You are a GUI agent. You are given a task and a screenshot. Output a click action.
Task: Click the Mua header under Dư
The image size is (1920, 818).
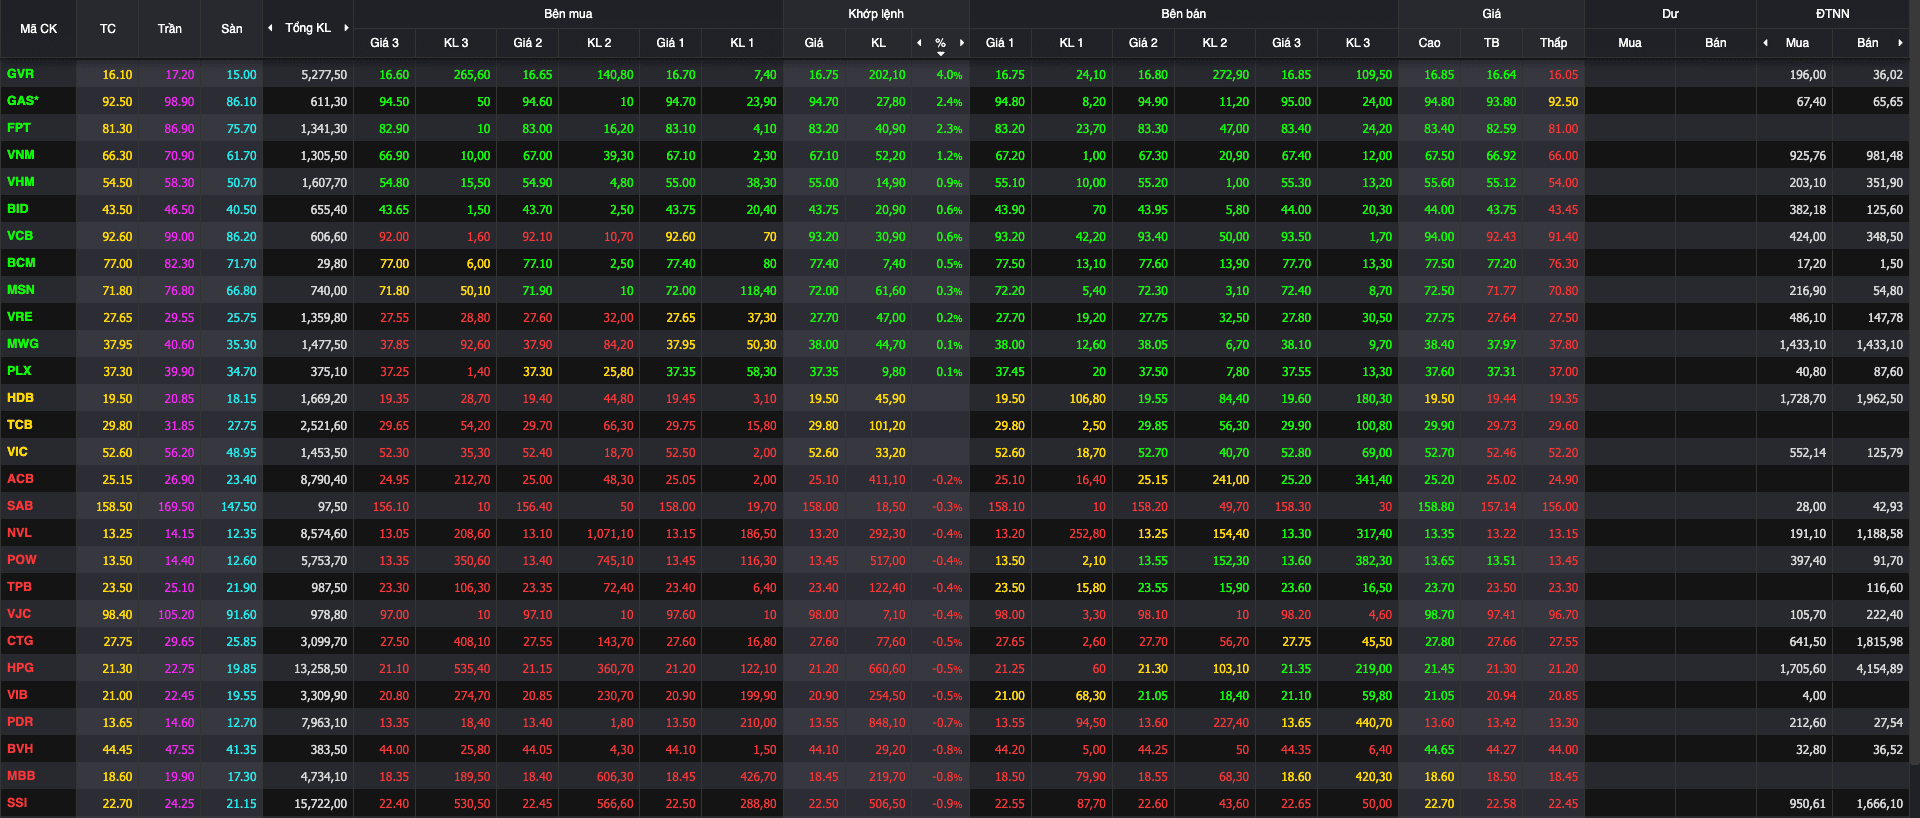tap(1630, 43)
